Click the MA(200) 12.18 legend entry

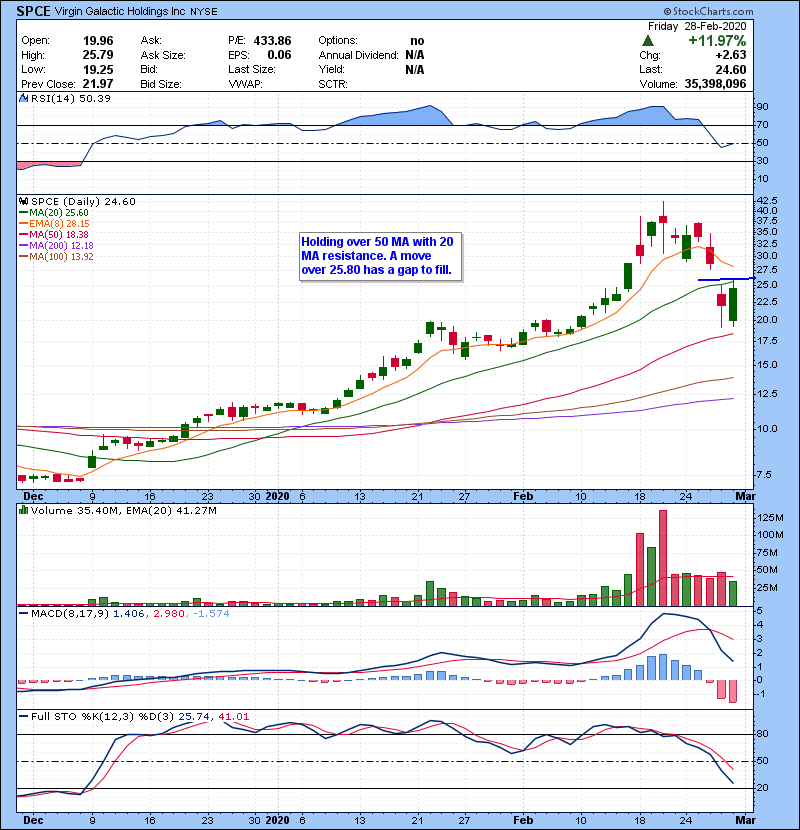click(56, 246)
